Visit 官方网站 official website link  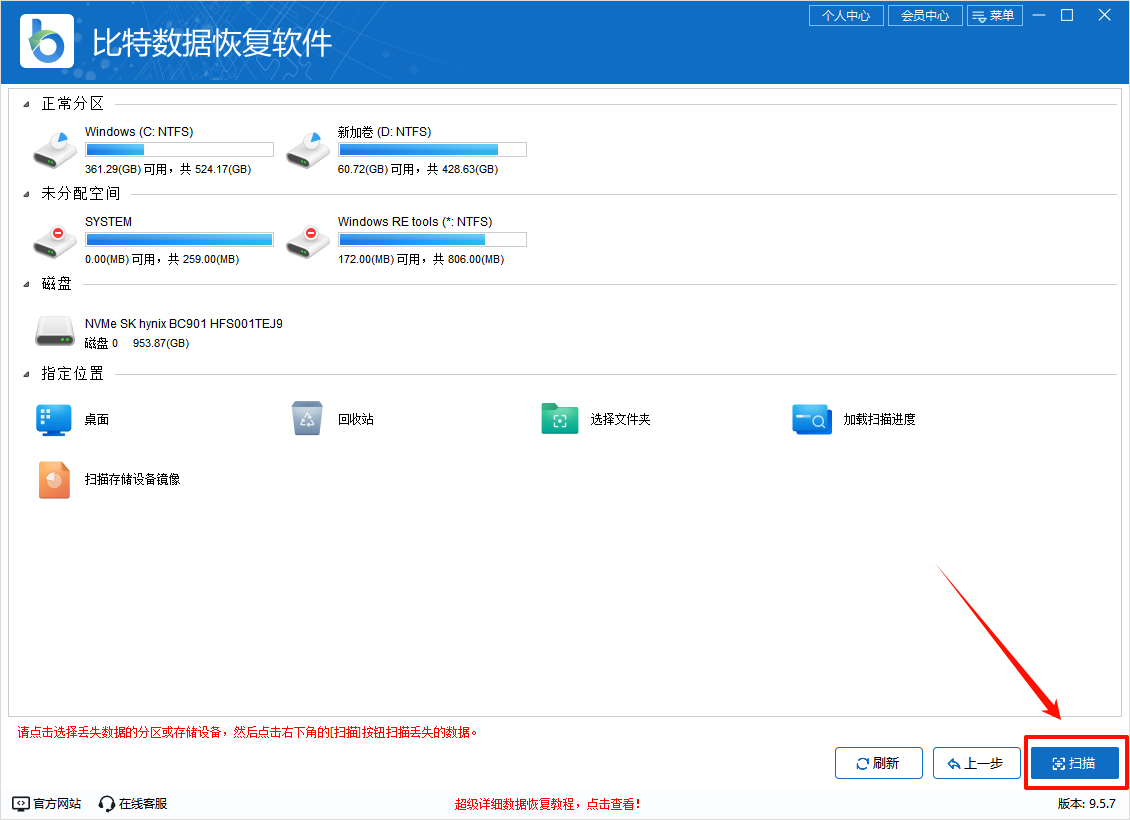click(46, 802)
